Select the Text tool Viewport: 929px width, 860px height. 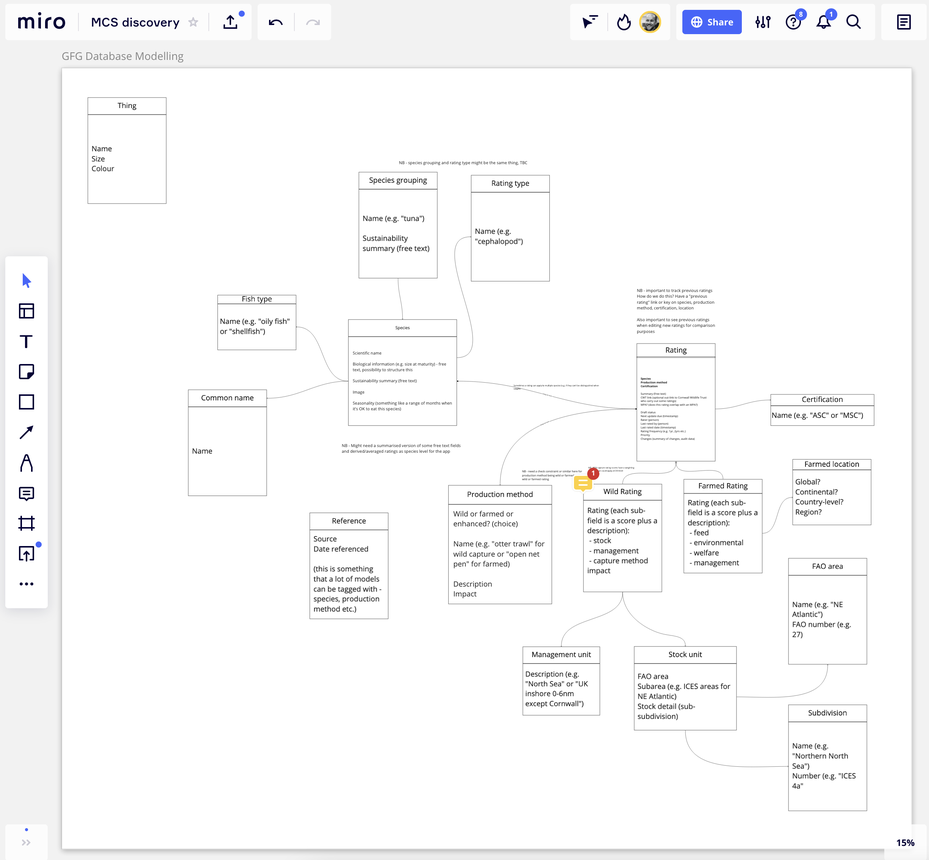[27, 342]
